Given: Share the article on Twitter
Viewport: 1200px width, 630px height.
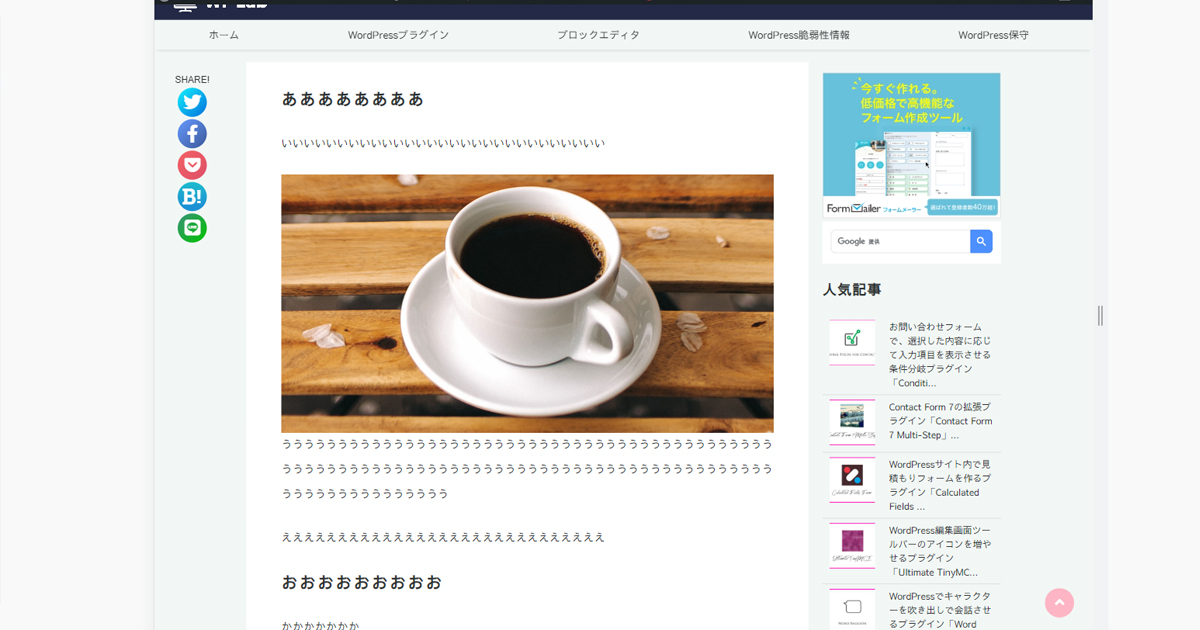Looking at the screenshot, I should [x=192, y=101].
